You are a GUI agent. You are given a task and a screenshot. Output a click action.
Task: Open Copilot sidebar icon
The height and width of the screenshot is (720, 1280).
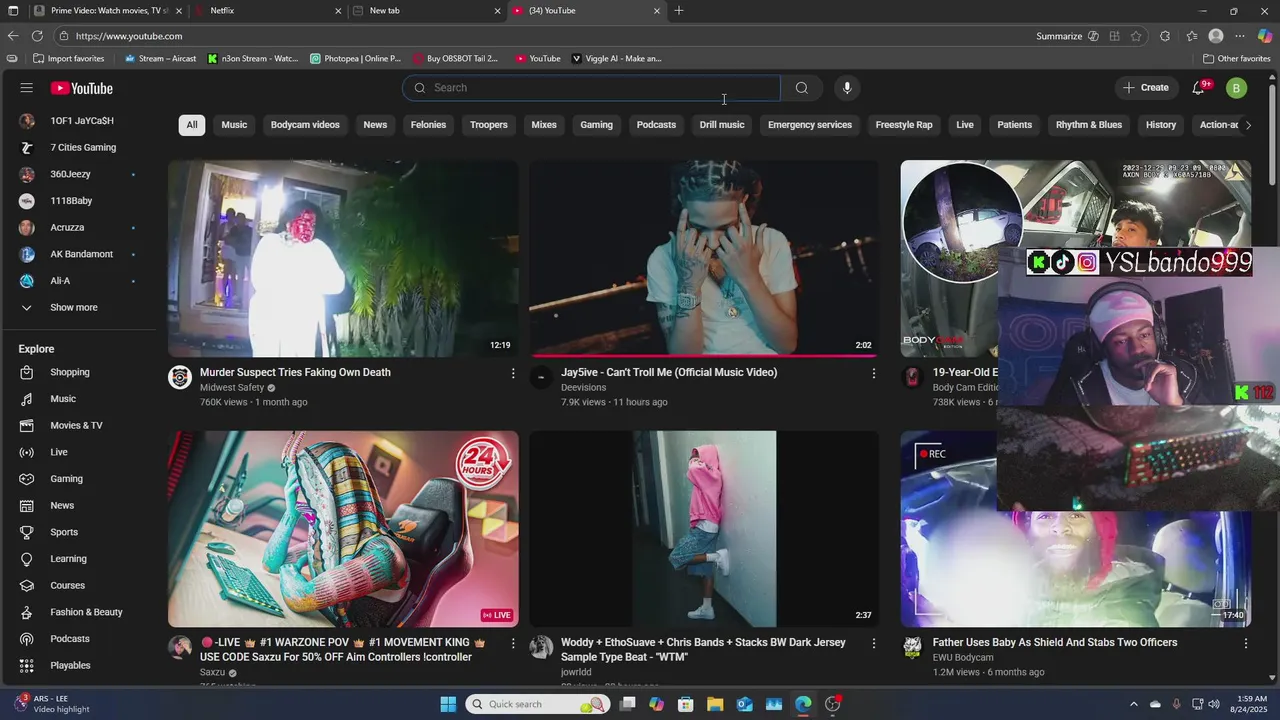(1265, 36)
